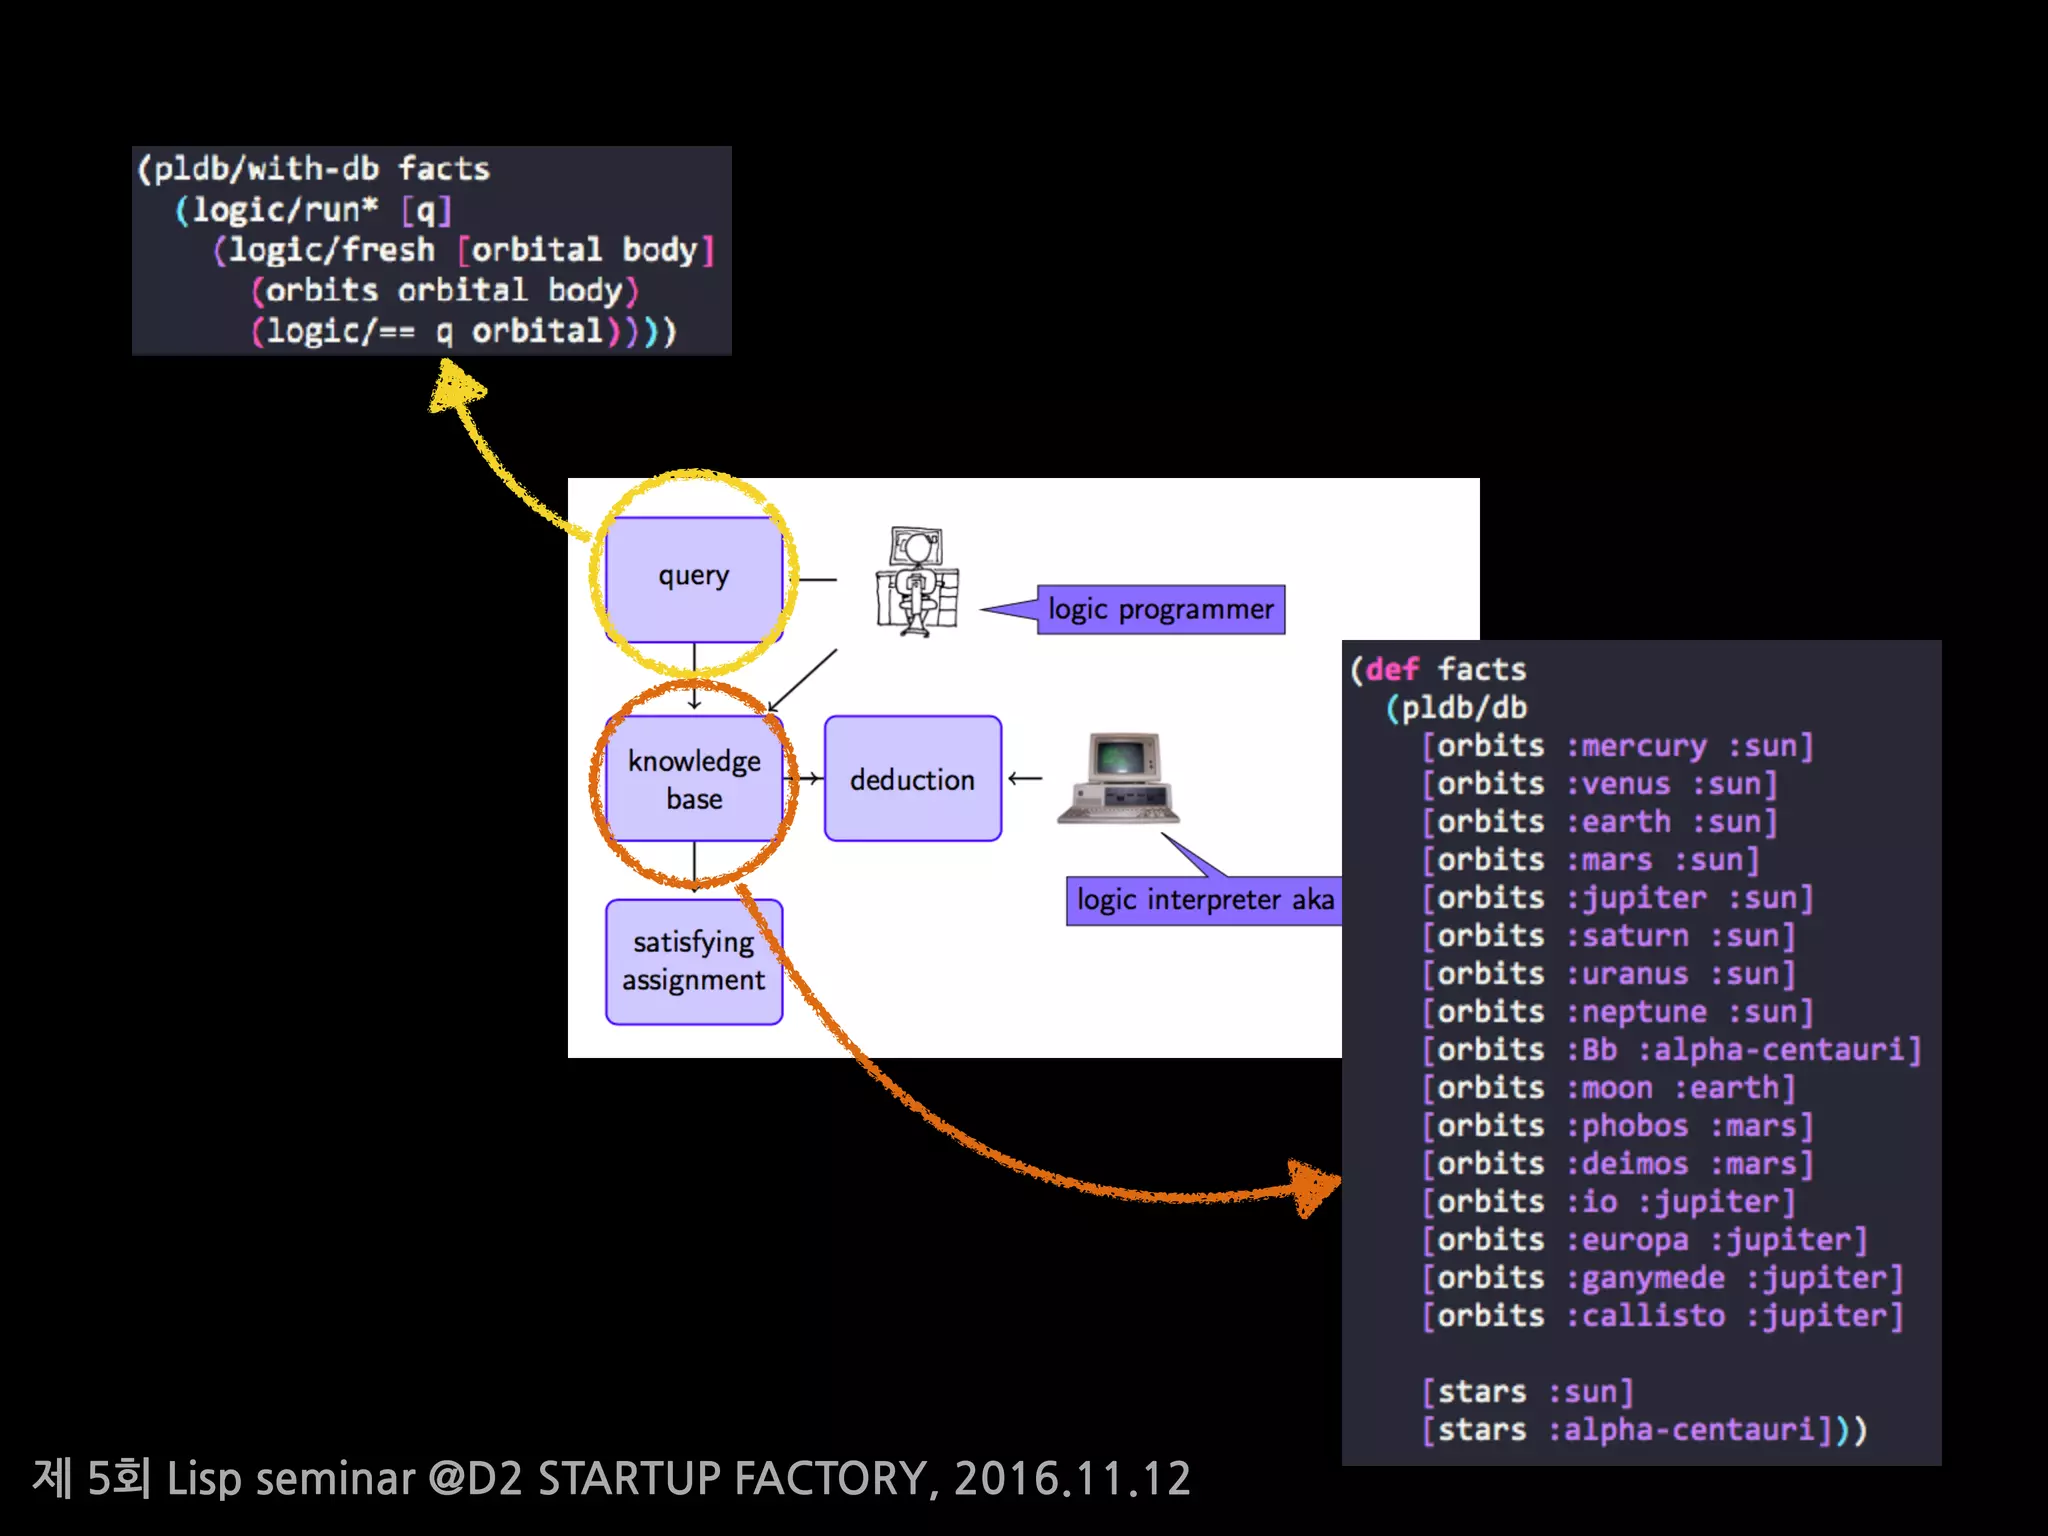Click the deduction box
The image size is (2048, 1536).
click(912, 779)
